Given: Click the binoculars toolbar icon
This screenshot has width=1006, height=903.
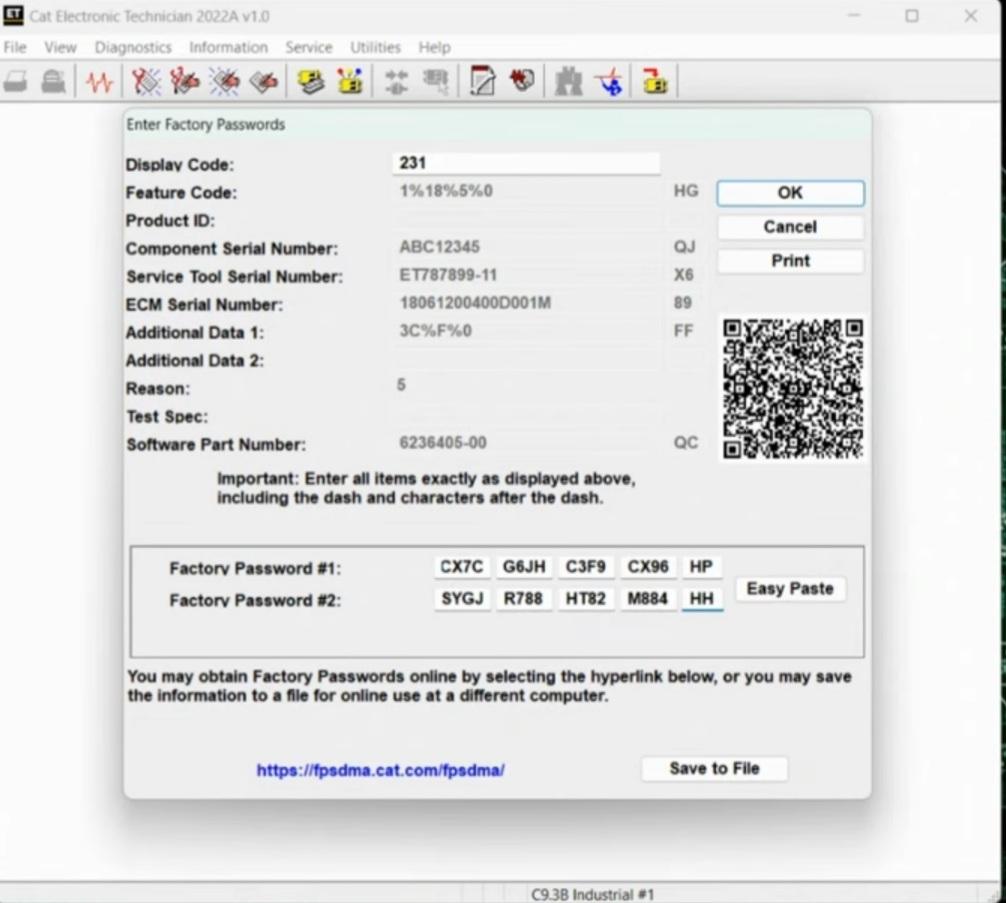Looking at the screenshot, I should tap(568, 82).
